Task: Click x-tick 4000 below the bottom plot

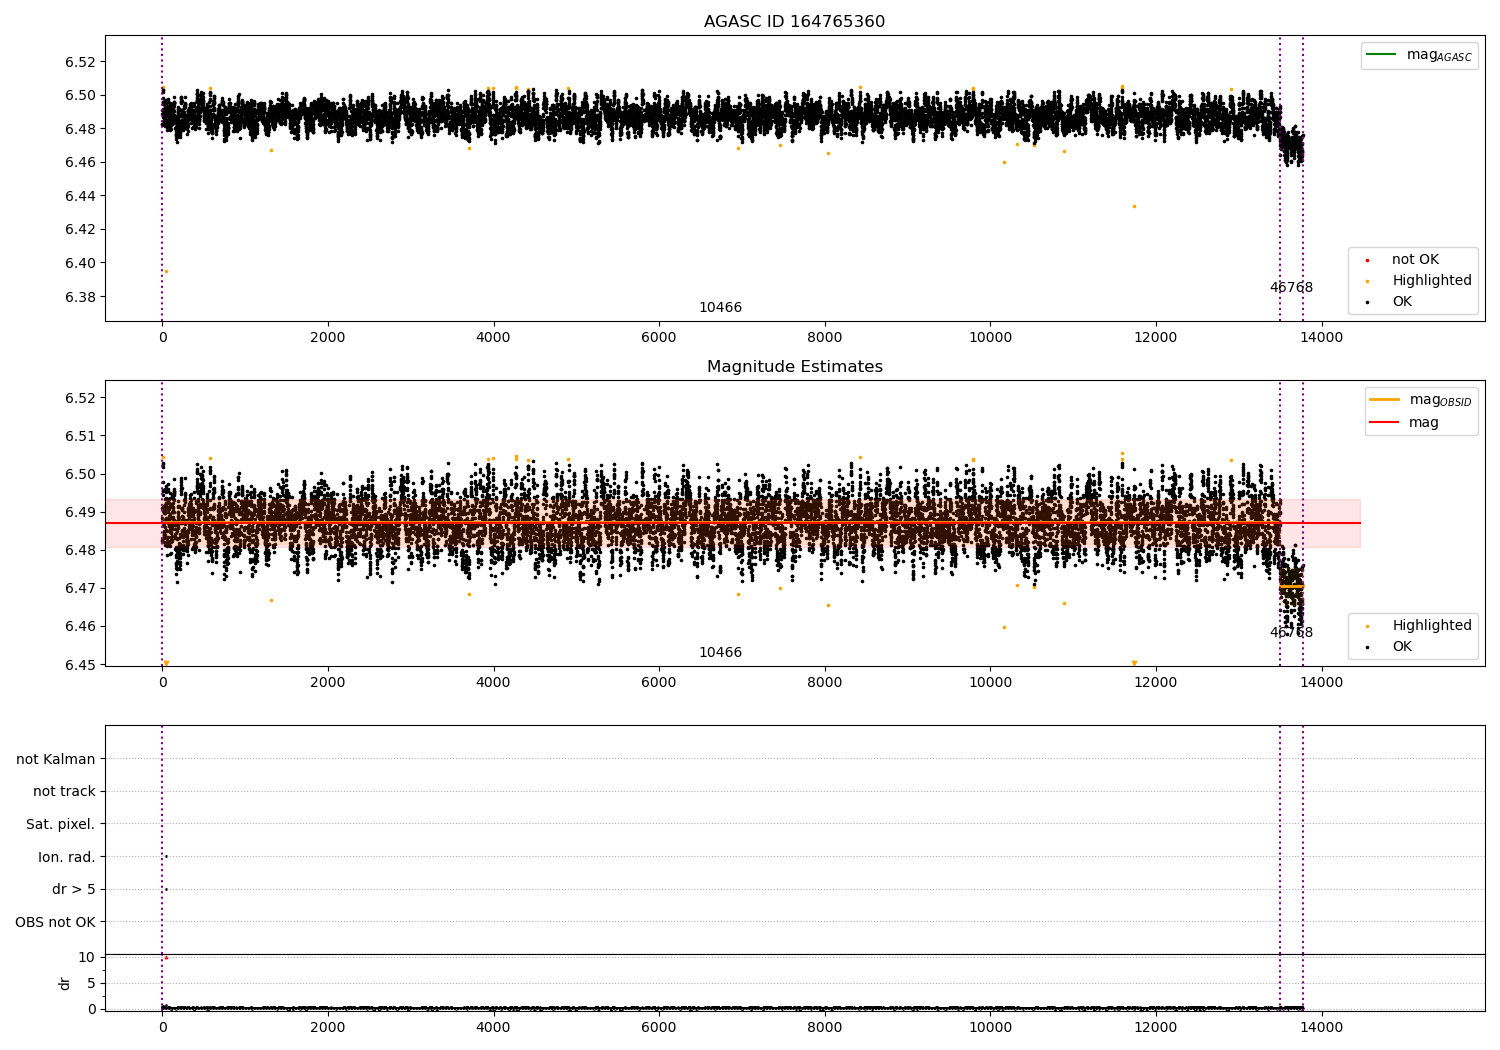Action: (493, 1027)
